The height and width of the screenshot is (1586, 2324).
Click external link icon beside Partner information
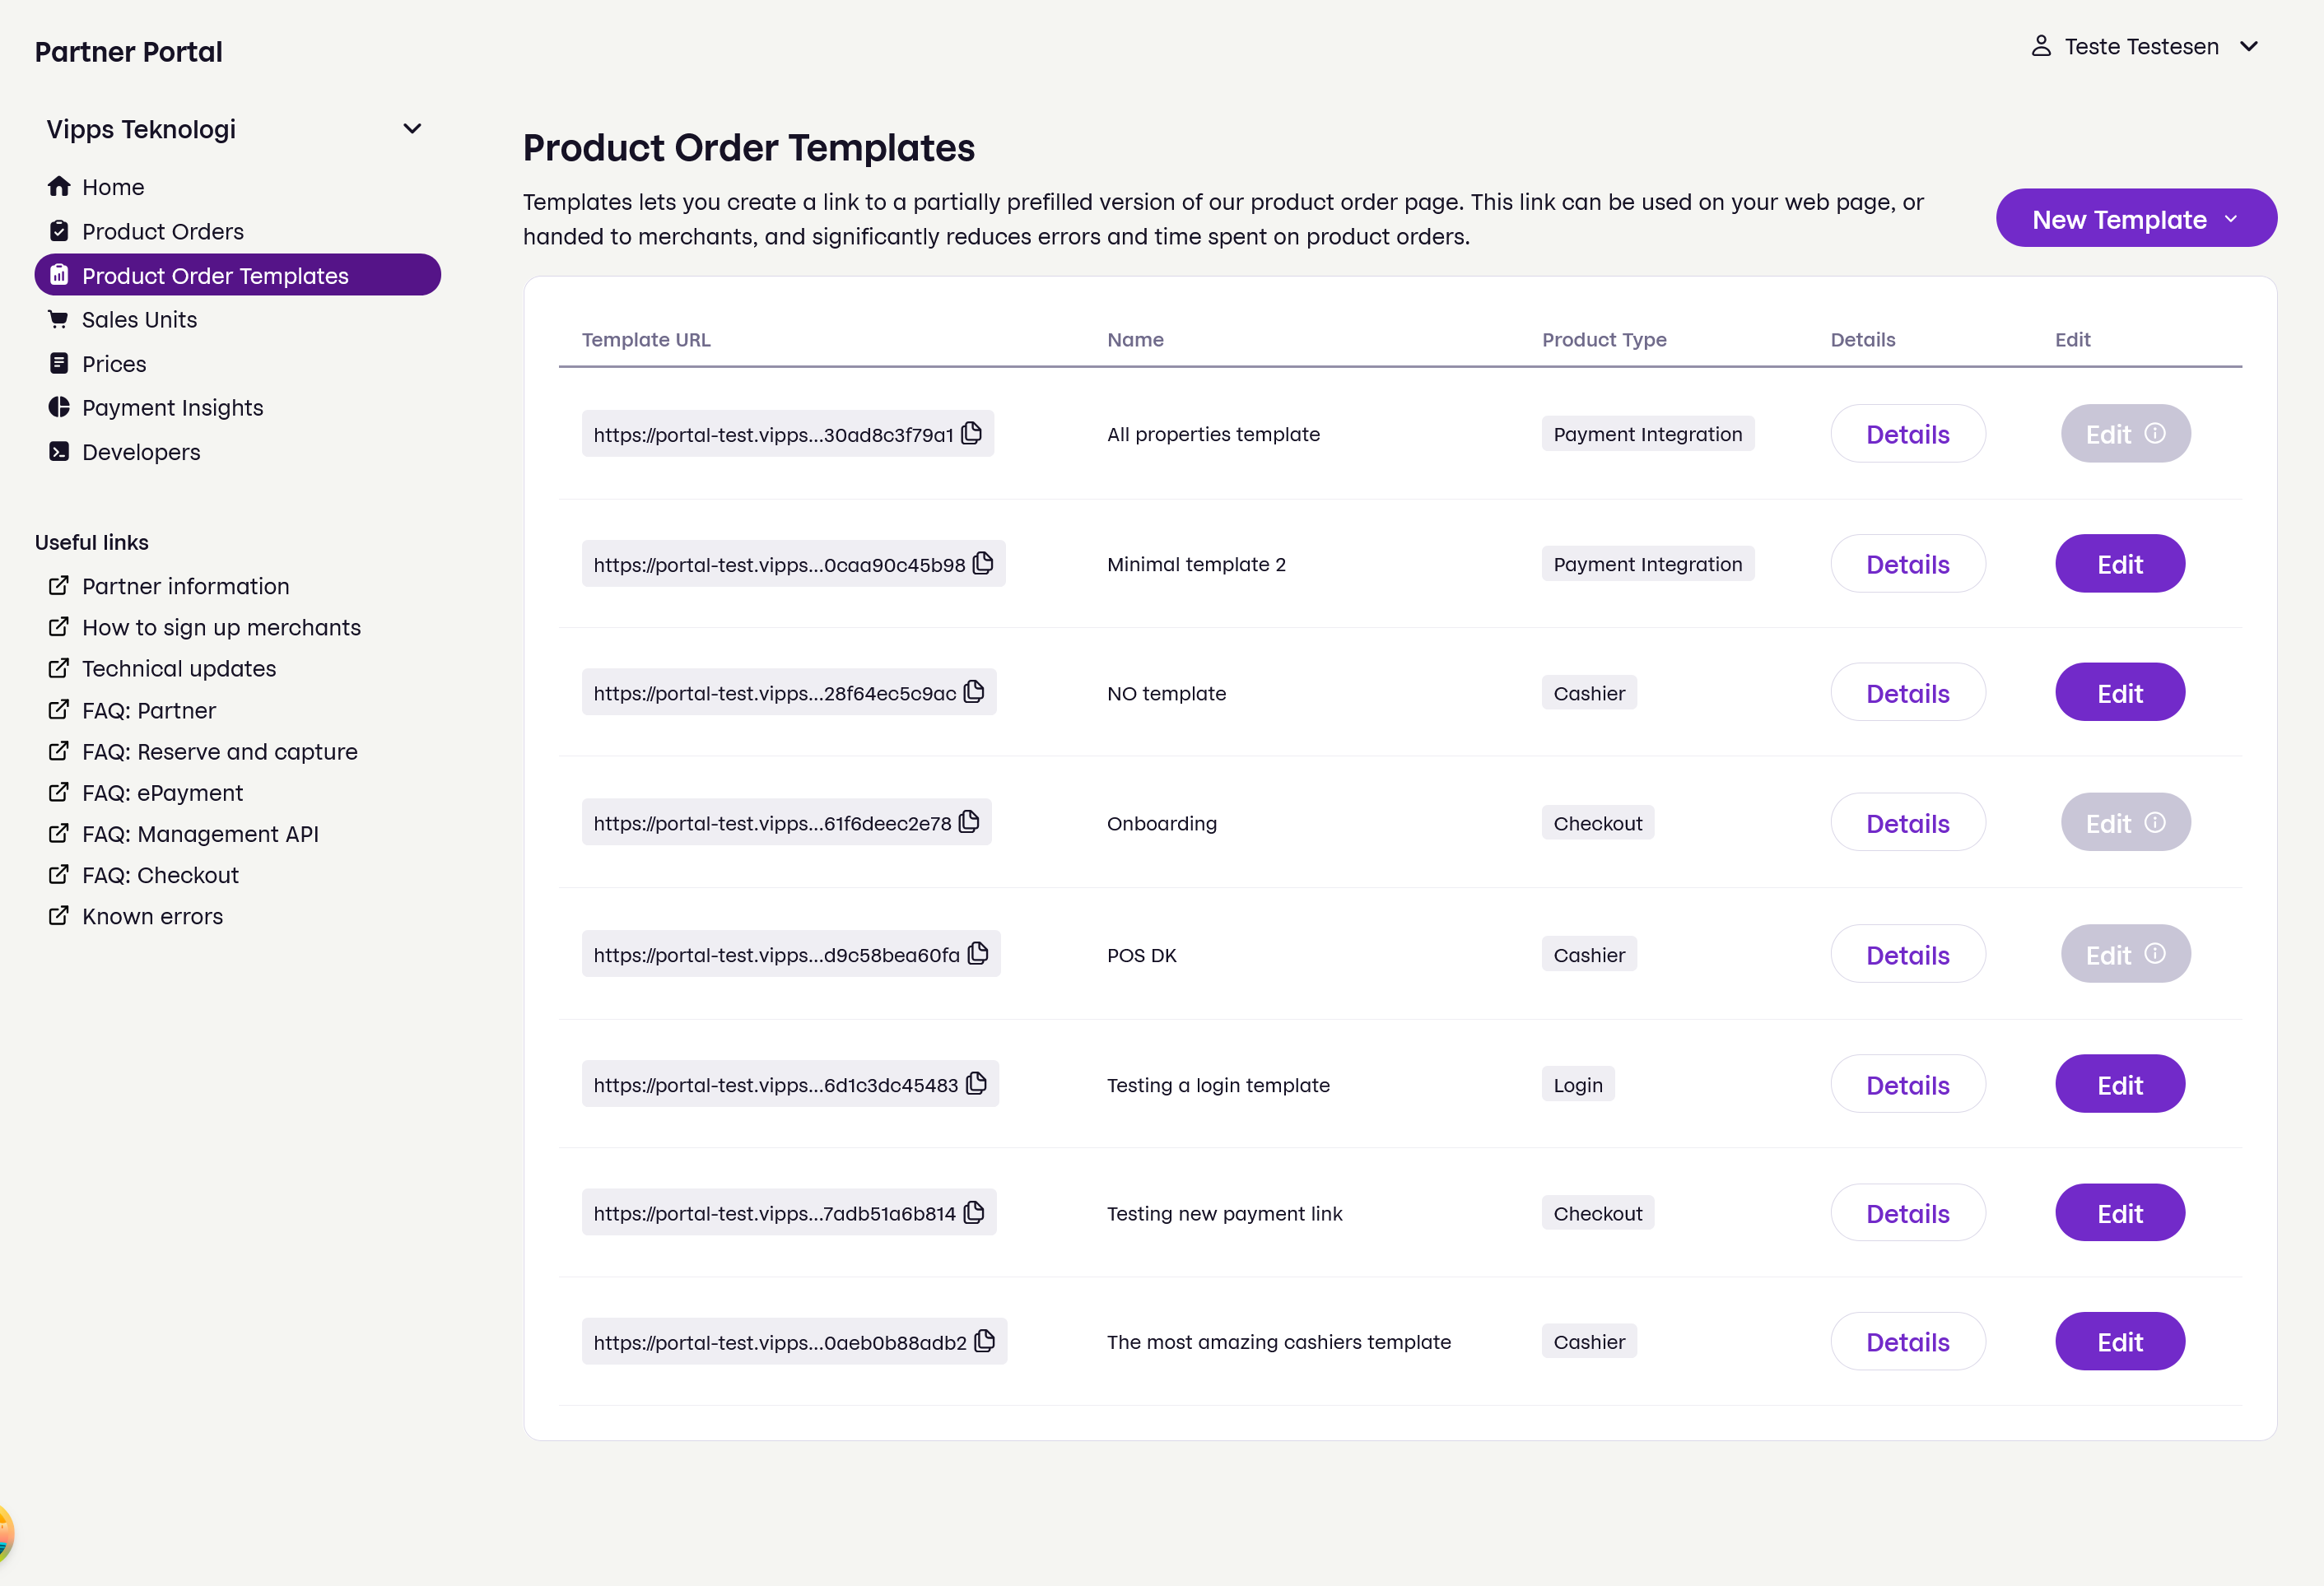coord(59,585)
